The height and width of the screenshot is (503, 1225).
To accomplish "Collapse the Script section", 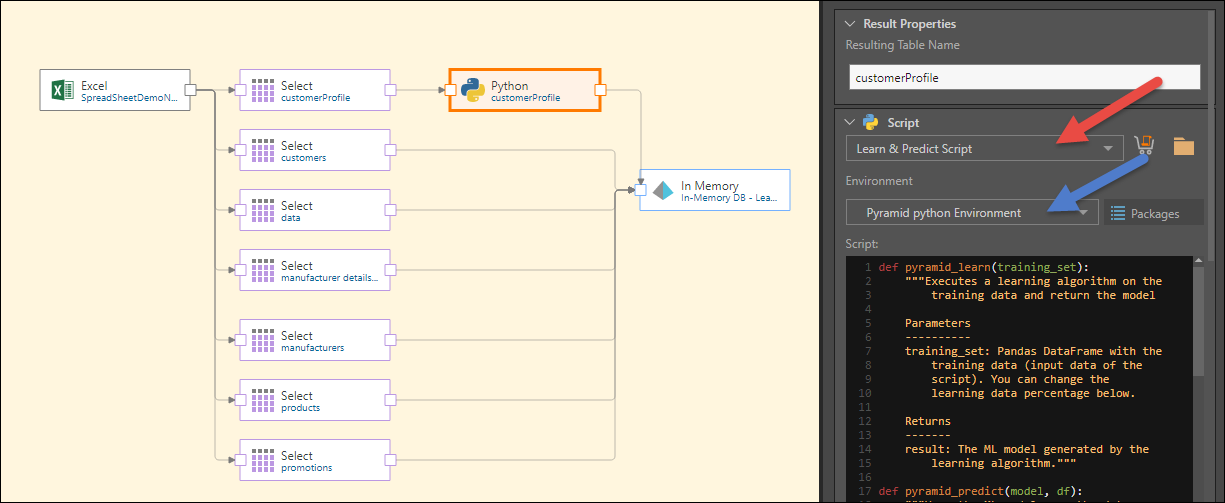I will 851,122.
